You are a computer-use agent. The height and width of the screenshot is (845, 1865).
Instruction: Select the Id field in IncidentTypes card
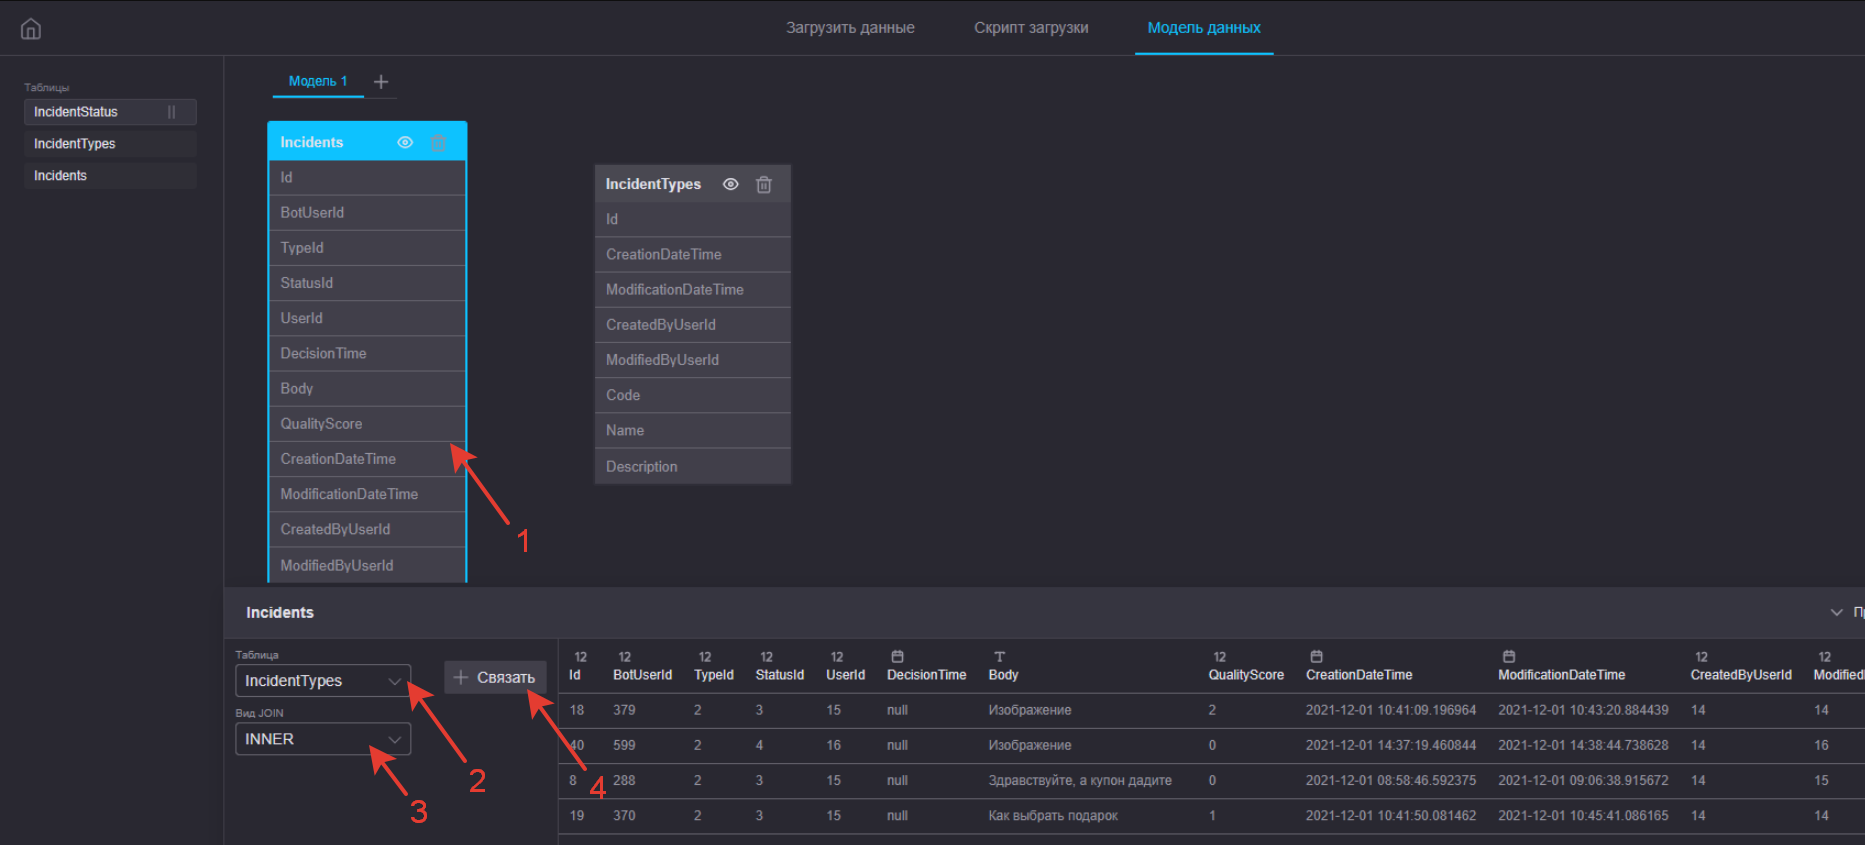(693, 219)
